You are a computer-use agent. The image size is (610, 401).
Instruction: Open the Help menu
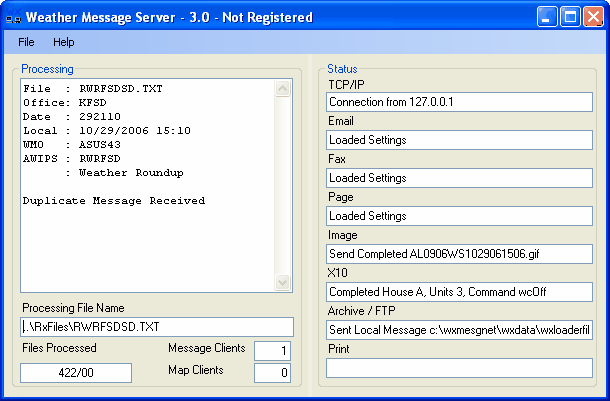pyautogui.click(x=64, y=43)
